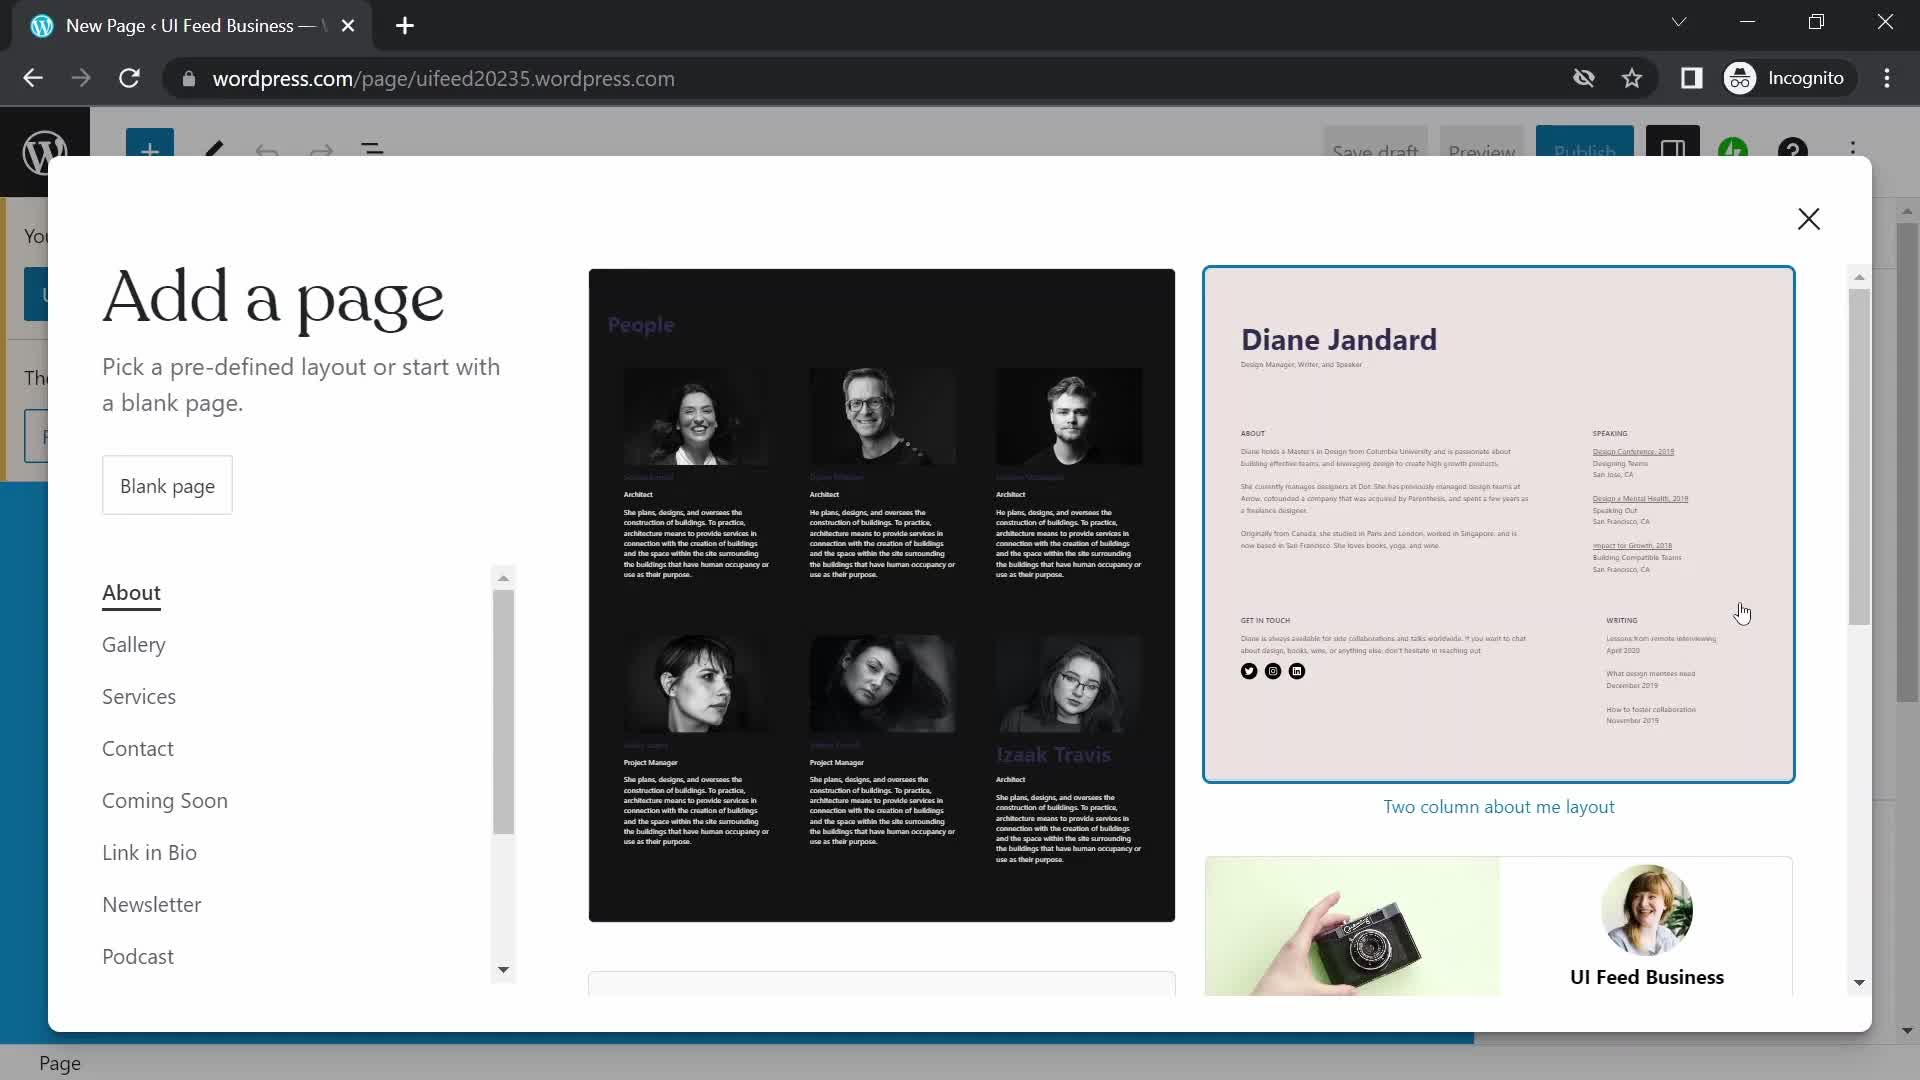Screen dimensions: 1920x1080
Task: Click the Redo arrow icon
Action: [319, 152]
